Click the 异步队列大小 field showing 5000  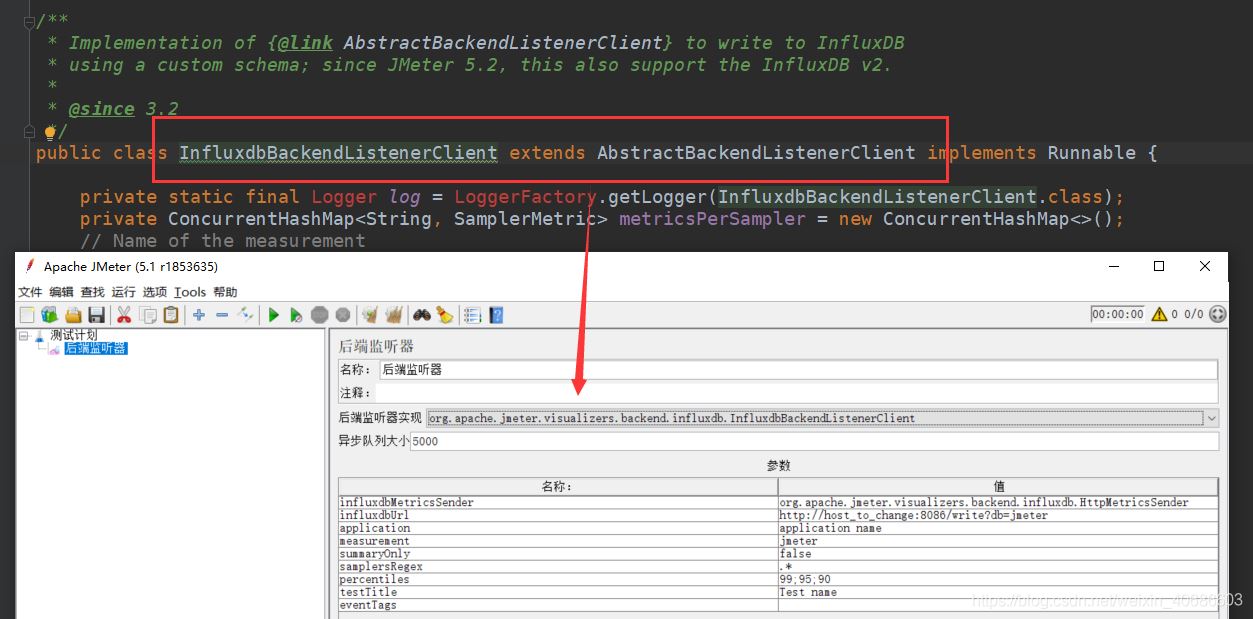point(814,441)
